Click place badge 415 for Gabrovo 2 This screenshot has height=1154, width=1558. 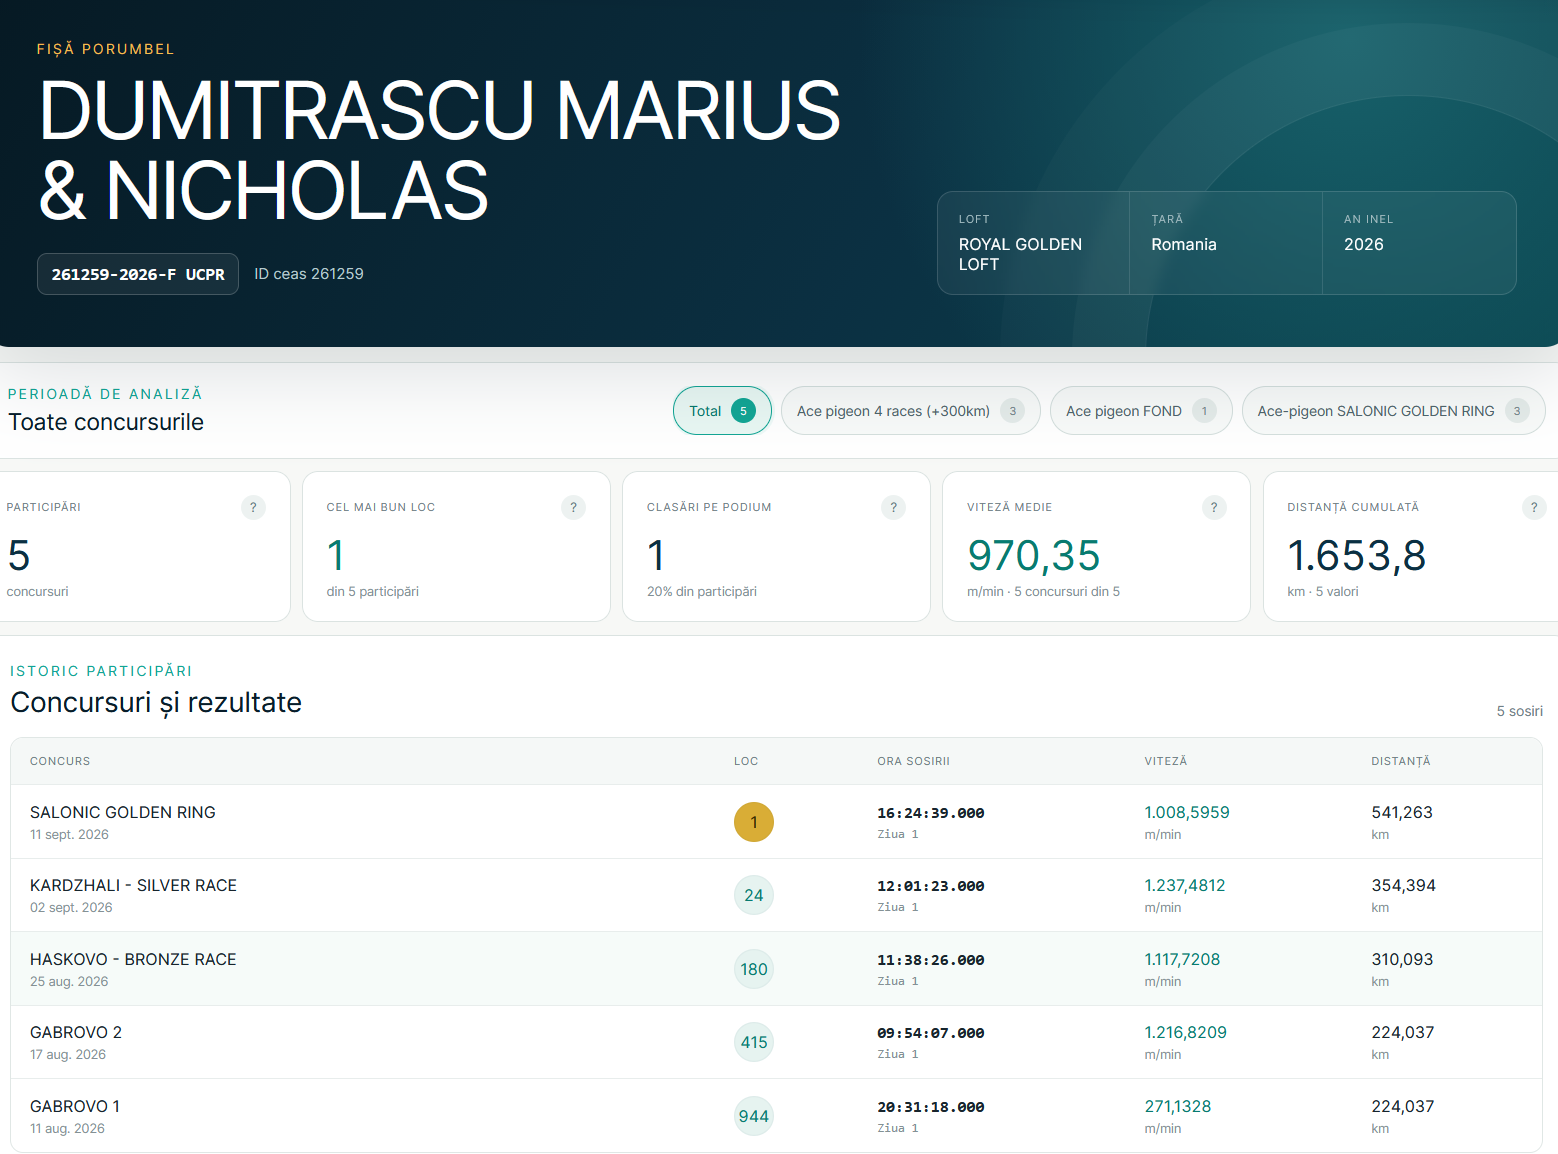[754, 1042]
